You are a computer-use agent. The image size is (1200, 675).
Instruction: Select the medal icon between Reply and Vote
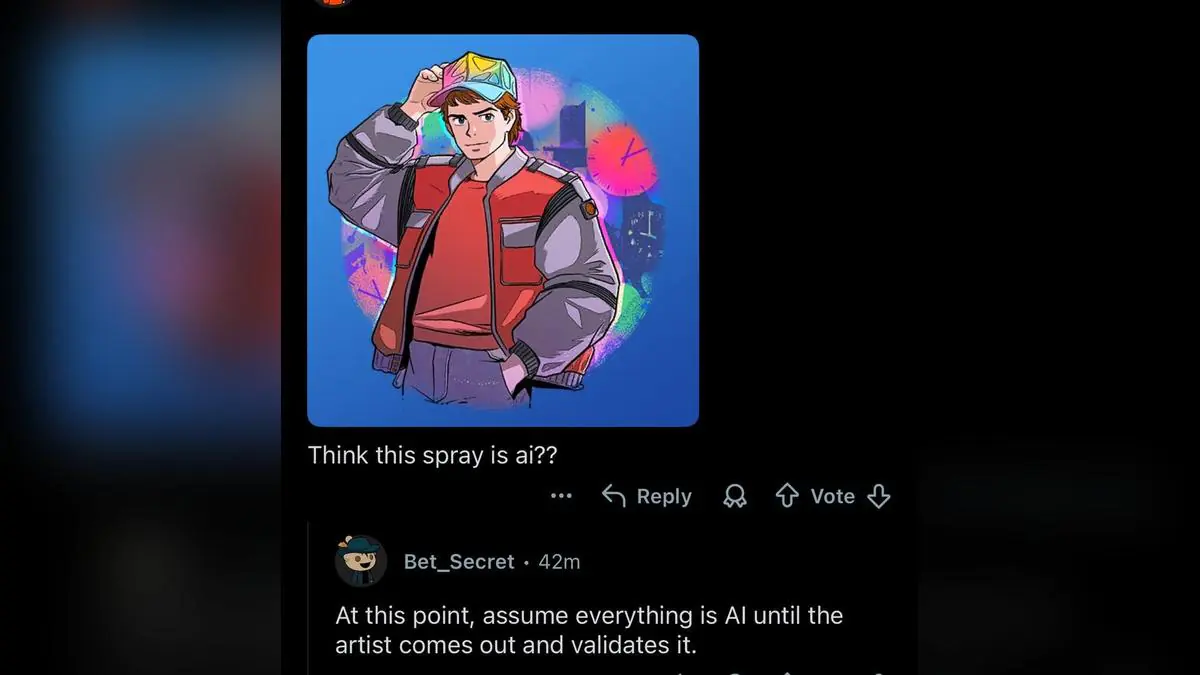coord(735,496)
